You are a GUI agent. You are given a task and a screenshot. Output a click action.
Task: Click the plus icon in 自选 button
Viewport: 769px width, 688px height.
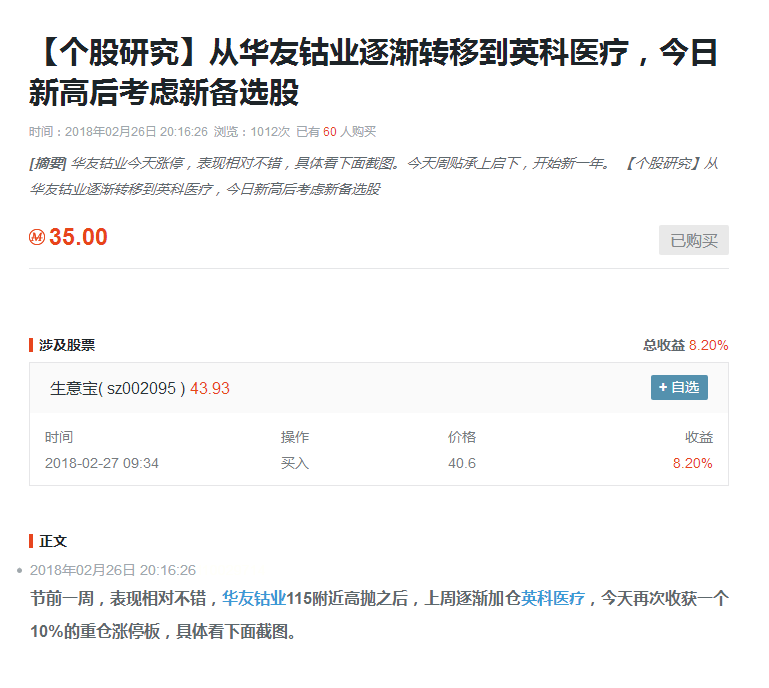(x=663, y=388)
